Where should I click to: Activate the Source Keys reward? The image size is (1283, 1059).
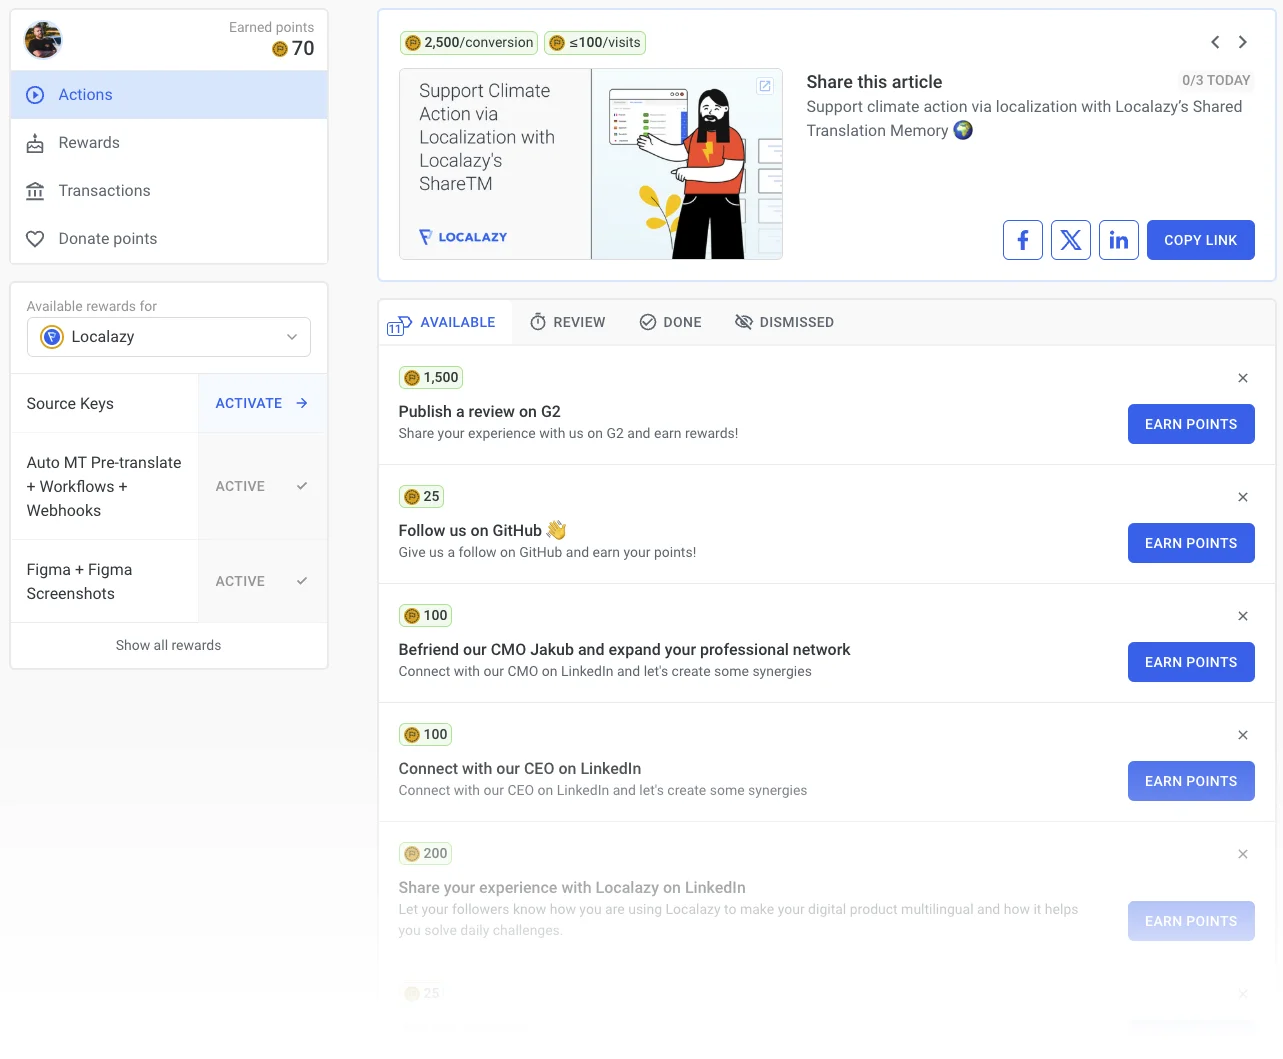coord(262,403)
